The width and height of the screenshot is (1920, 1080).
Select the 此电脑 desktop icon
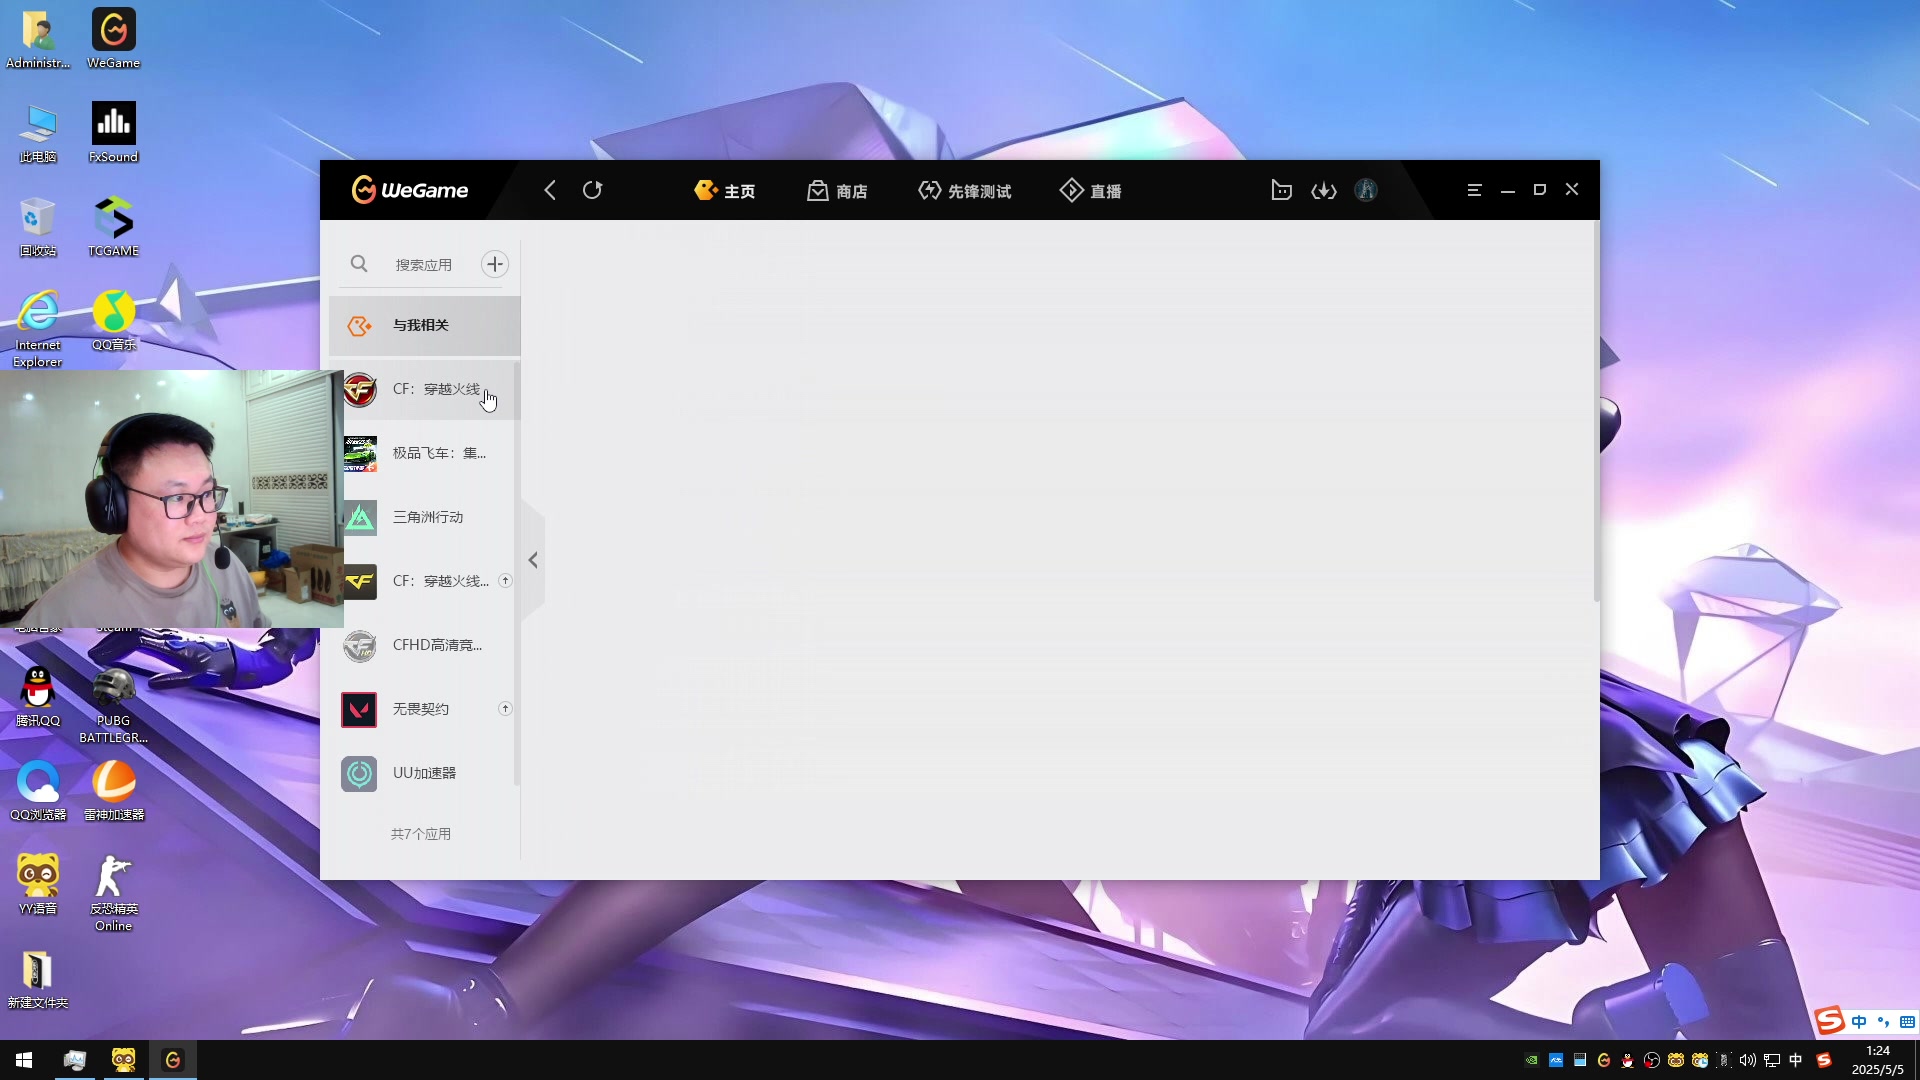[x=38, y=133]
